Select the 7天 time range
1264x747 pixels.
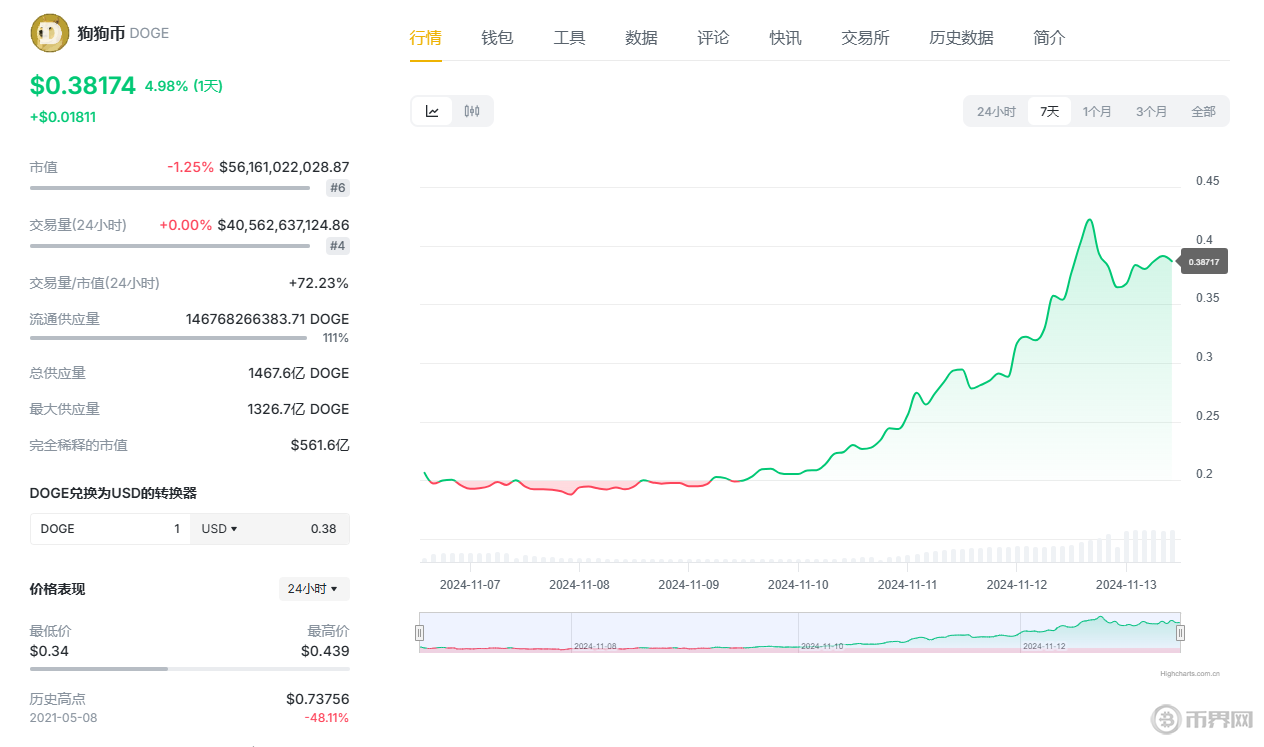point(1049,111)
